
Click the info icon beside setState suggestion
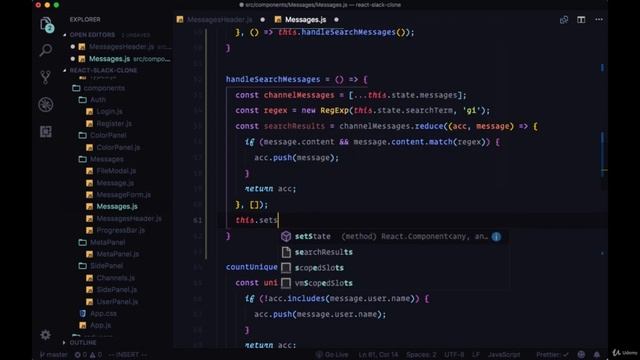coord(496,237)
